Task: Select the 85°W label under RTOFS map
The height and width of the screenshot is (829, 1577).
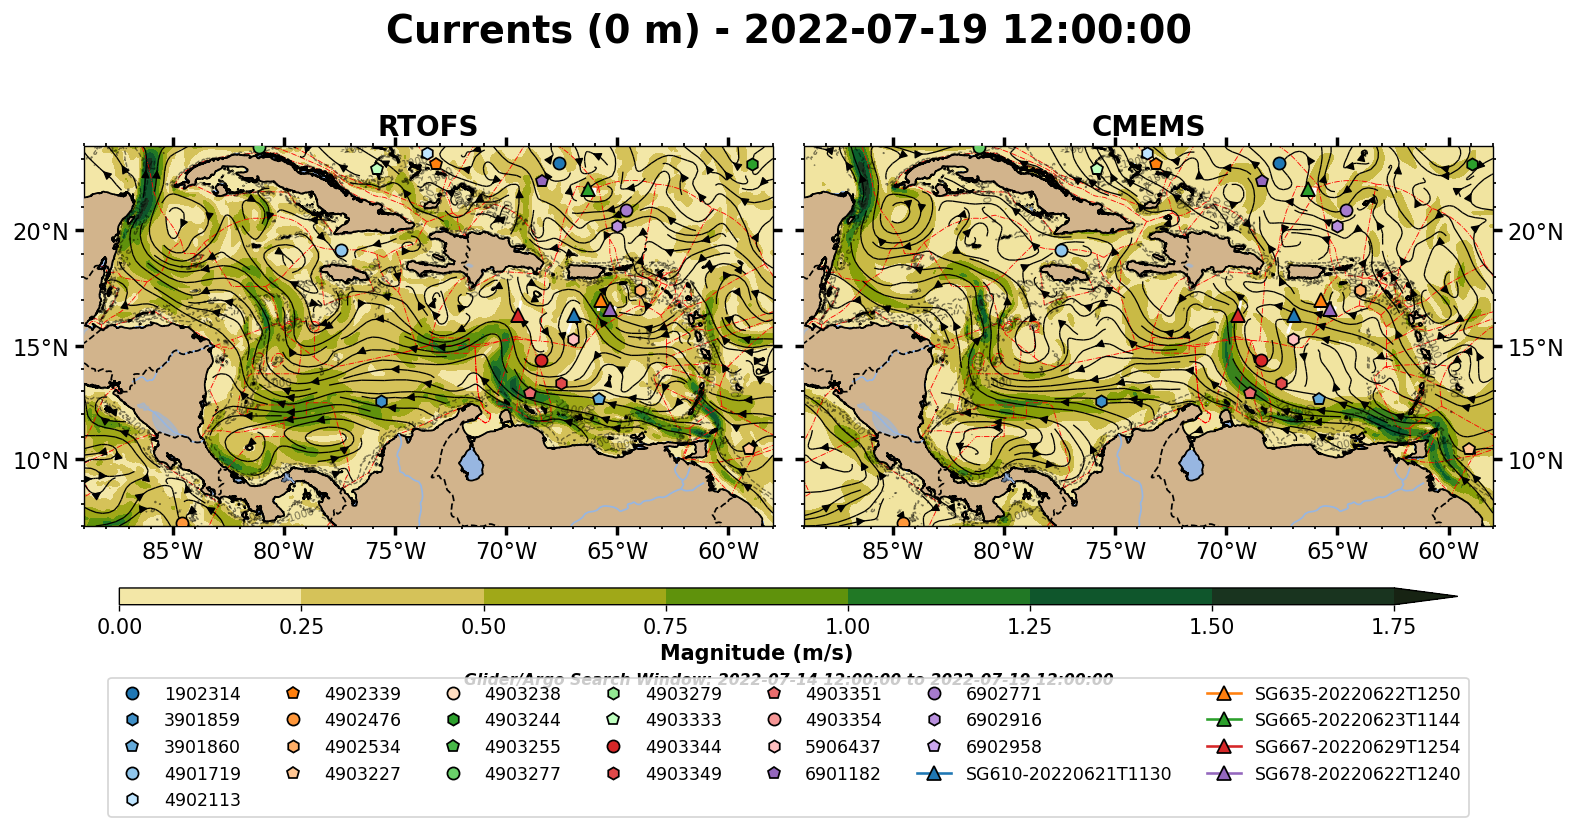Action: tap(173, 551)
